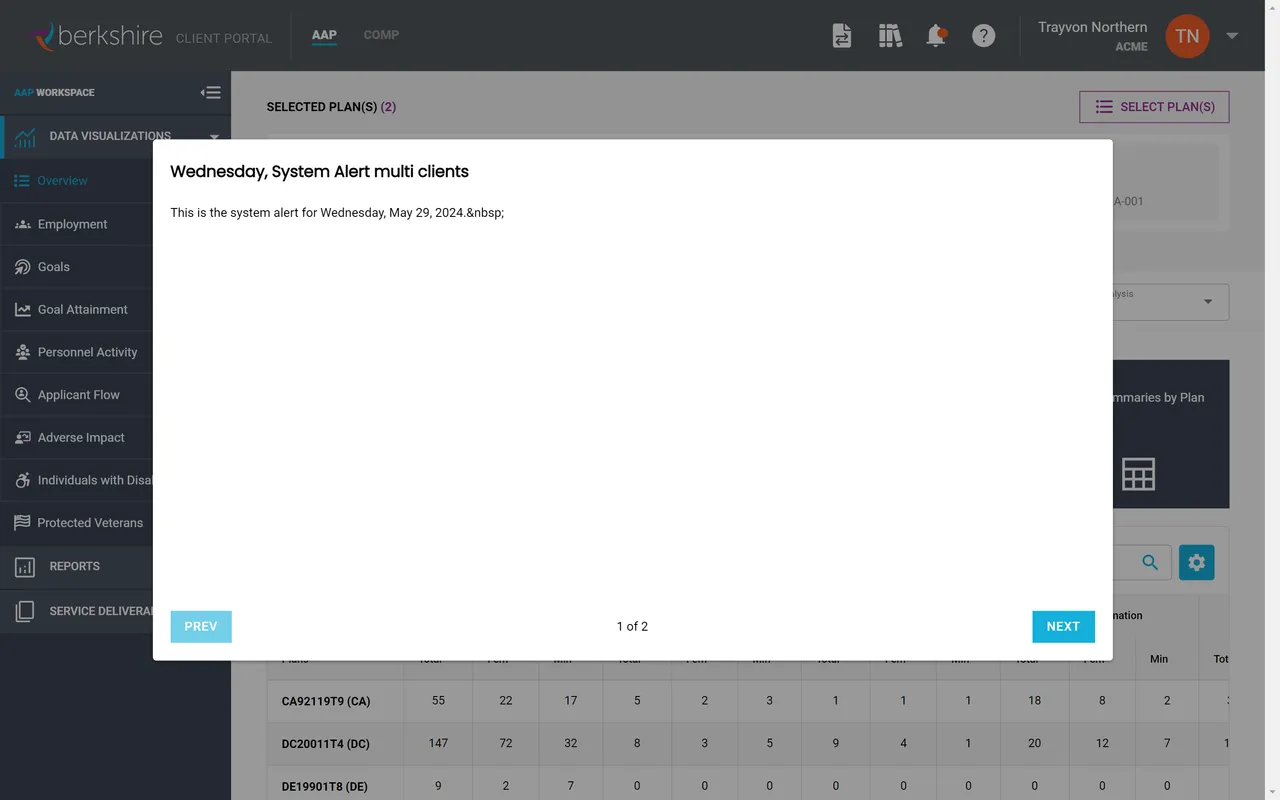Image resolution: width=1280 pixels, height=800 pixels.
Task: Click the library/books icon in the top bar
Action: pos(890,35)
